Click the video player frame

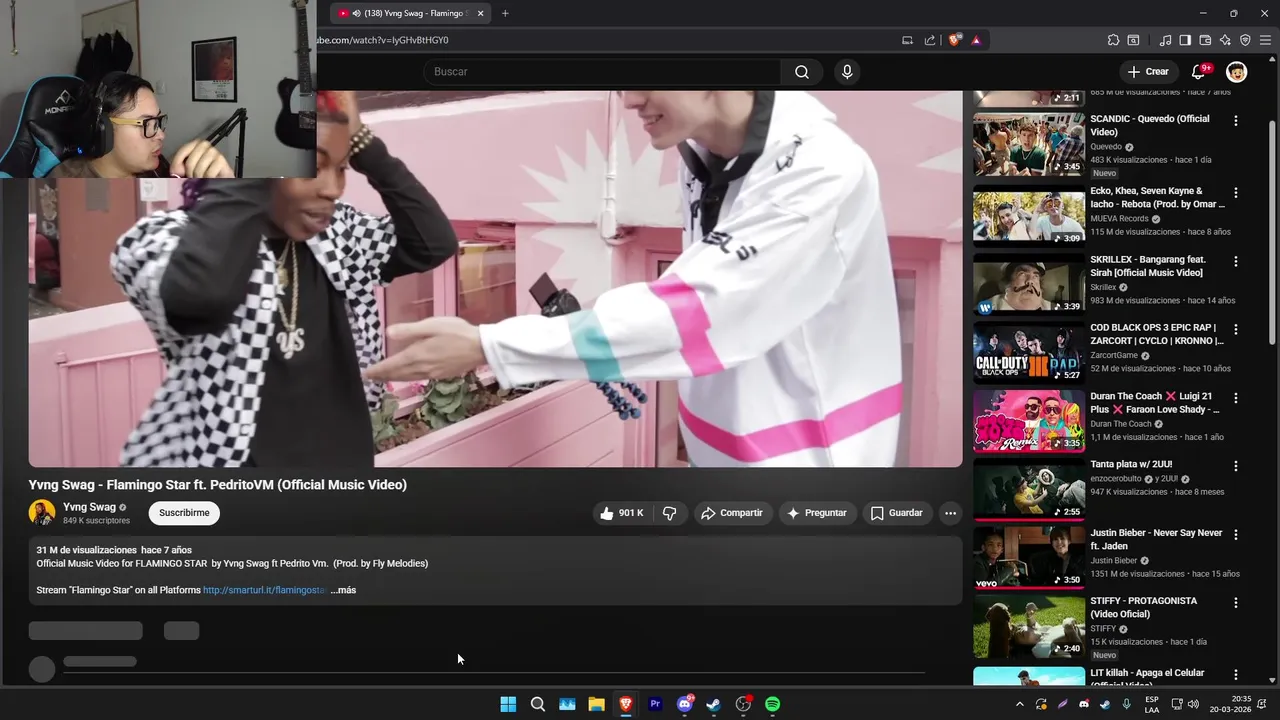[x=495, y=279]
